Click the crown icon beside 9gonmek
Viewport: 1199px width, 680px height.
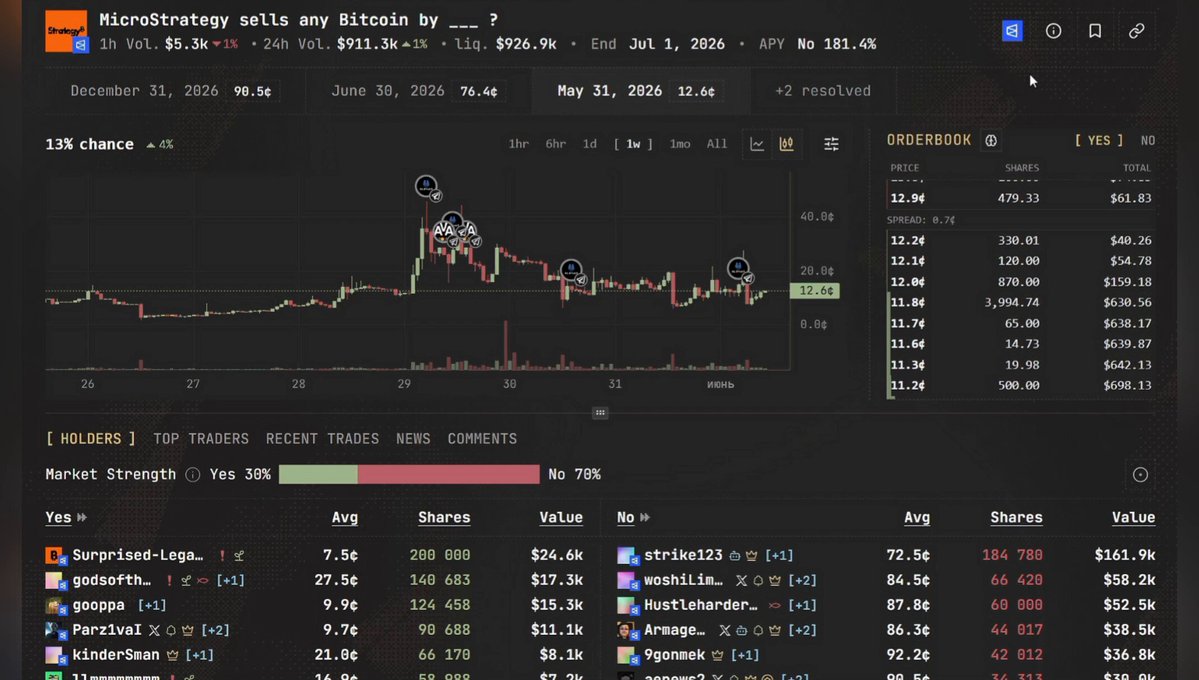[717, 656]
